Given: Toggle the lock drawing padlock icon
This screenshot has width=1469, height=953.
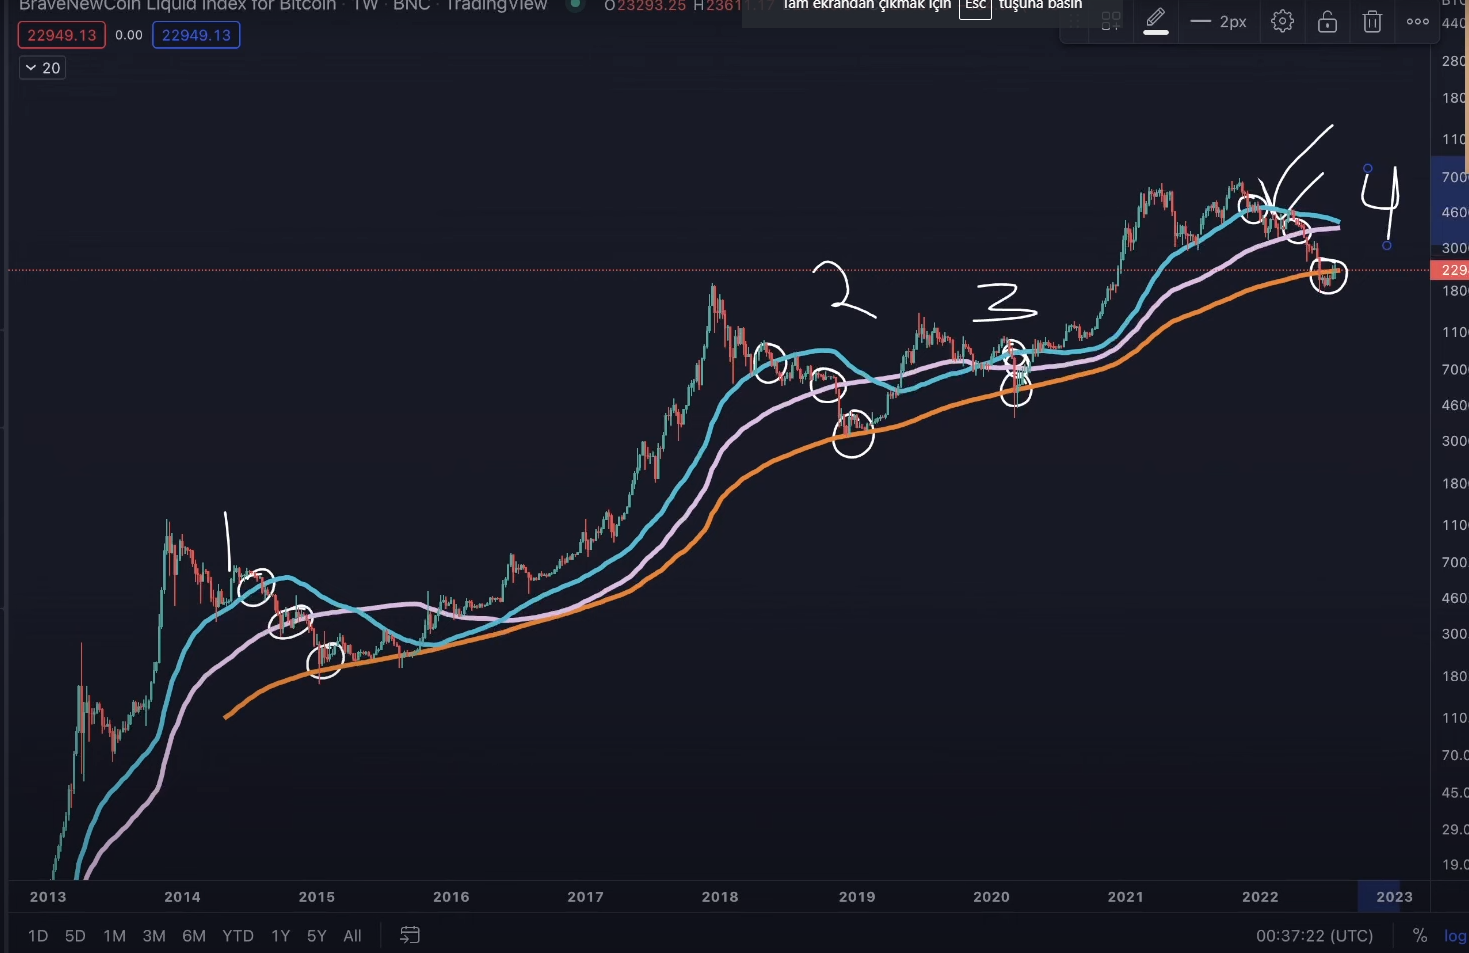Looking at the screenshot, I should [x=1328, y=21].
